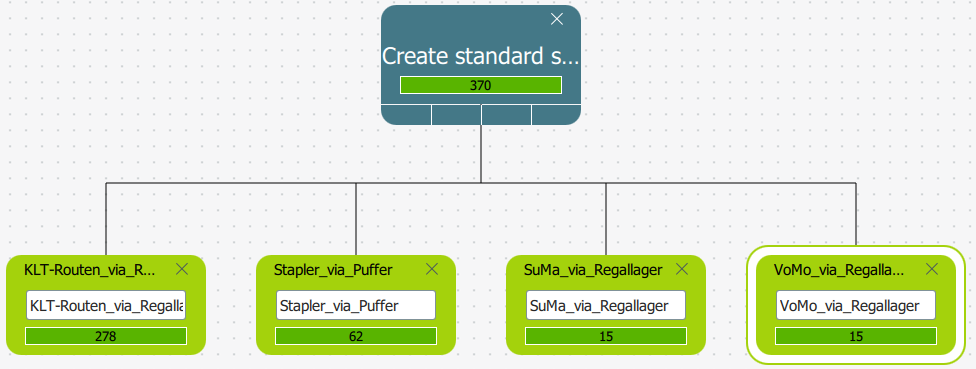976x369 pixels.
Task: Click the X on SuMa_via_Regallager node
Action: [682, 269]
